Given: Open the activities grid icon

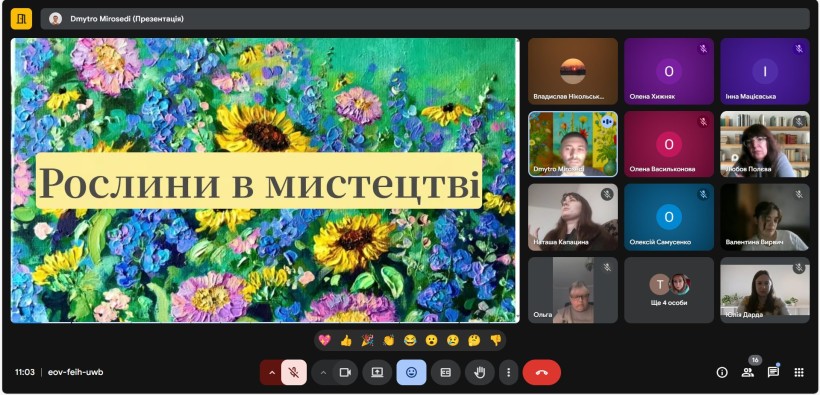Looking at the screenshot, I should tap(799, 373).
